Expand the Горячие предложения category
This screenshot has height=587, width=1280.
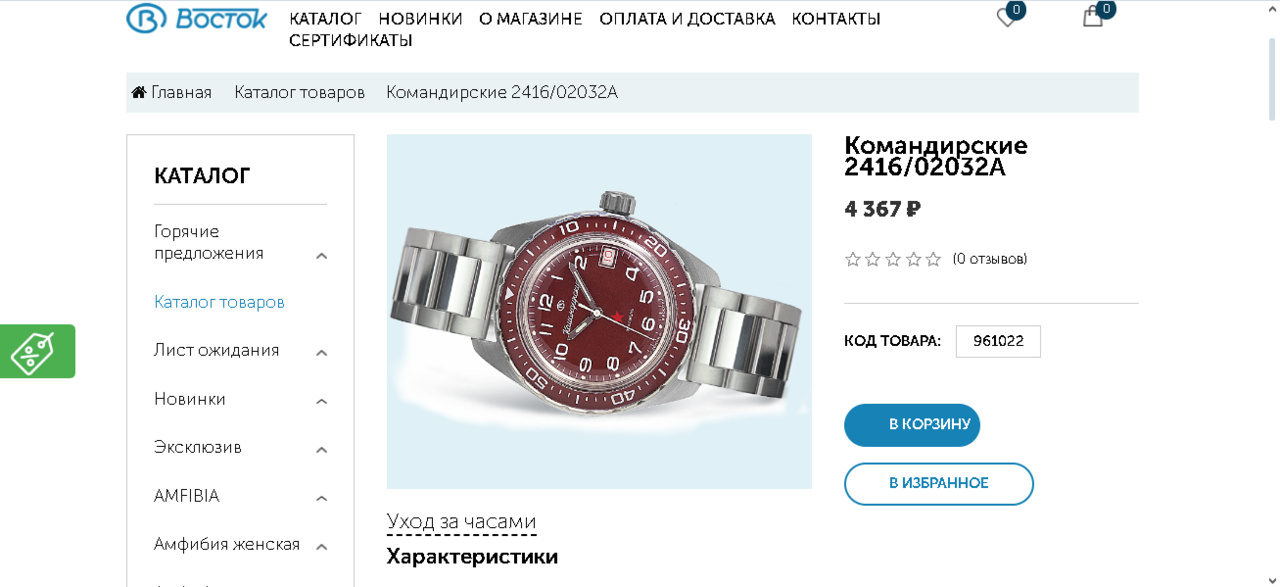point(322,256)
